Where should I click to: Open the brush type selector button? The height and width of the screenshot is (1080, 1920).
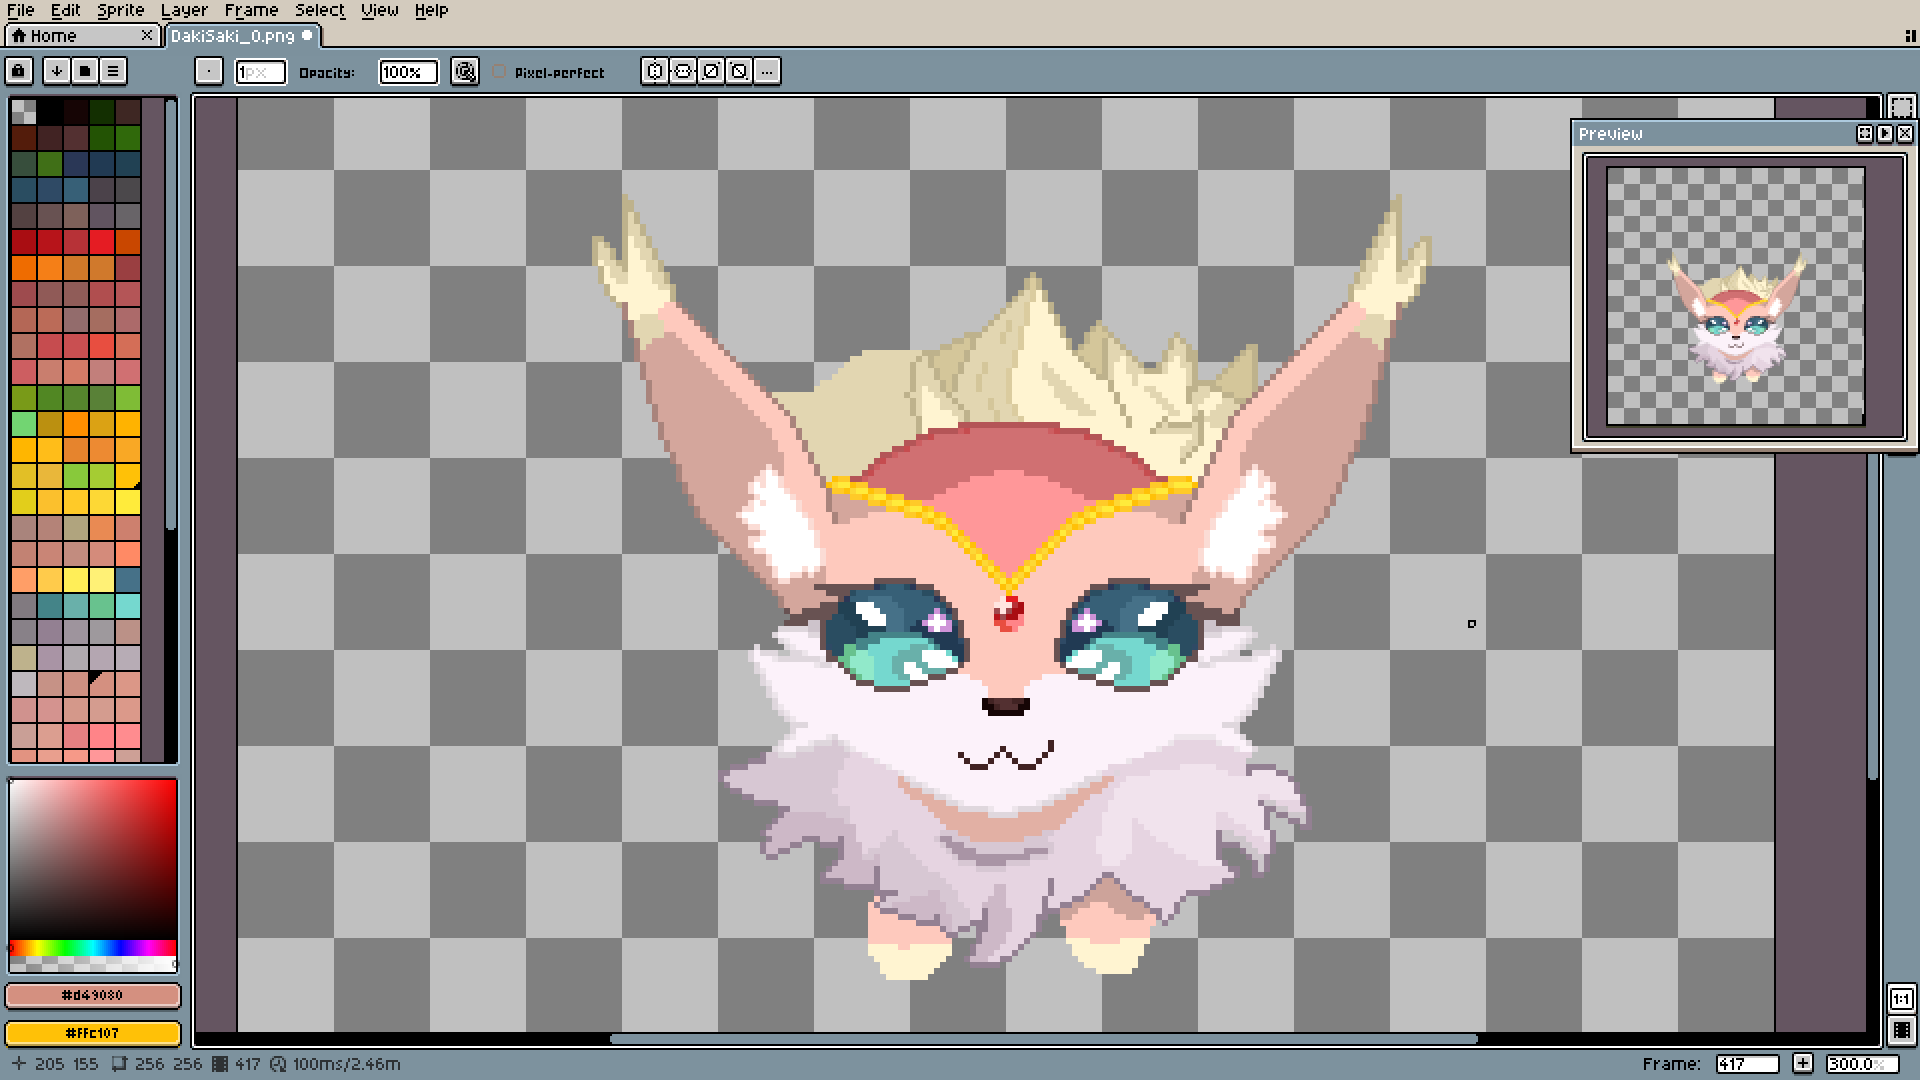pyautogui.click(x=208, y=71)
